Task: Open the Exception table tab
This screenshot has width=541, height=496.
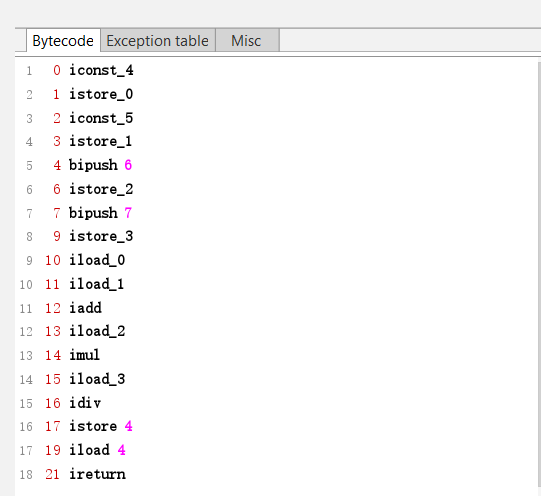Action: [x=158, y=41]
